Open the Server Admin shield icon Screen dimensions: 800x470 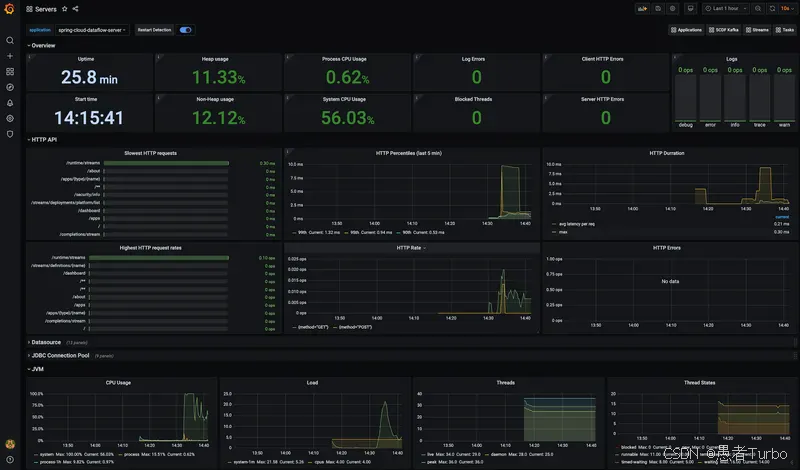pyautogui.click(x=10, y=134)
